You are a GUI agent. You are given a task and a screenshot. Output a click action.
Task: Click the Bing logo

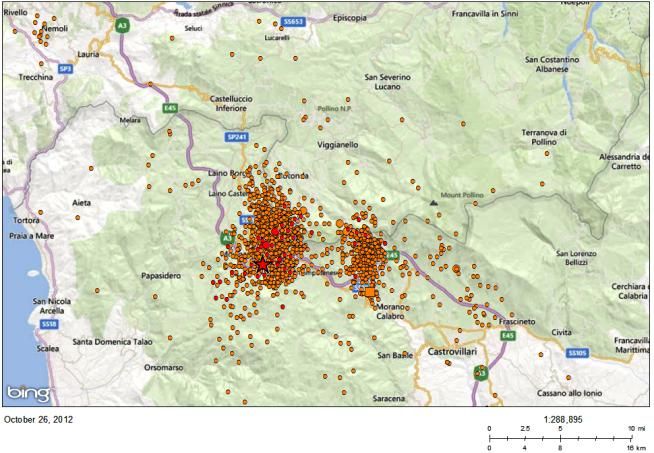pyautogui.click(x=25, y=391)
